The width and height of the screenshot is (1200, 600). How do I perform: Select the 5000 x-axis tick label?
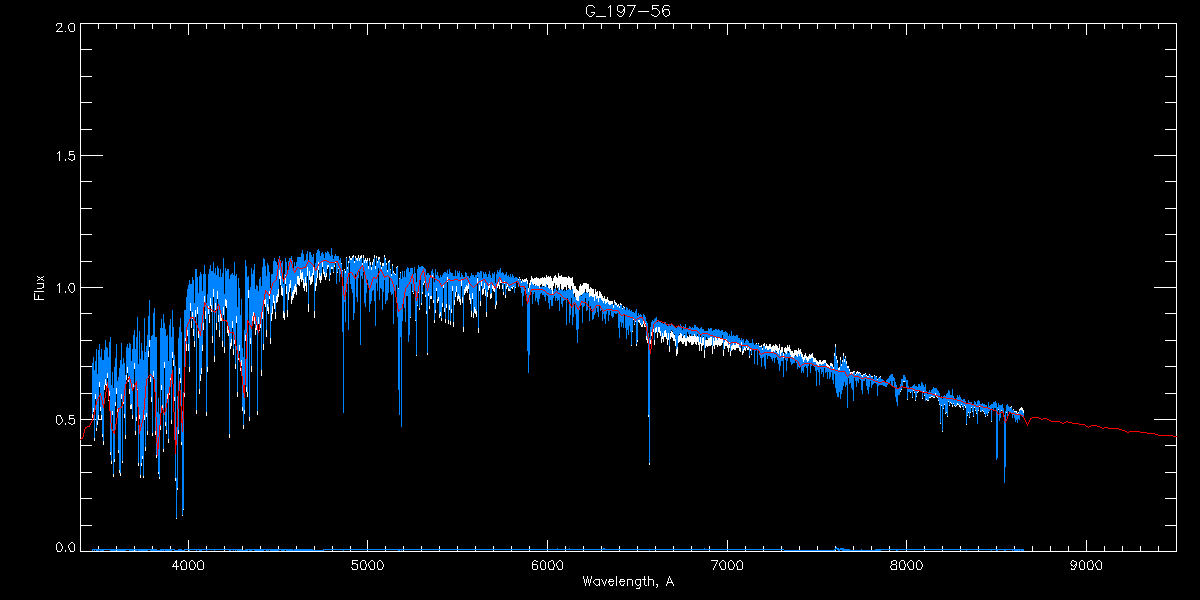pyautogui.click(x=367, y=564)
